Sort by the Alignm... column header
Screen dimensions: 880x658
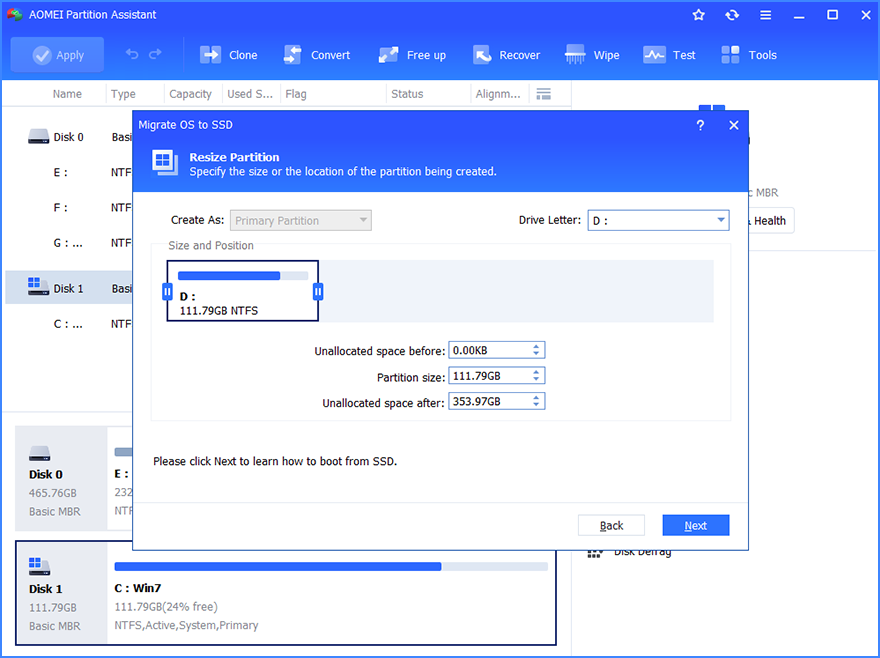[497, 94]
